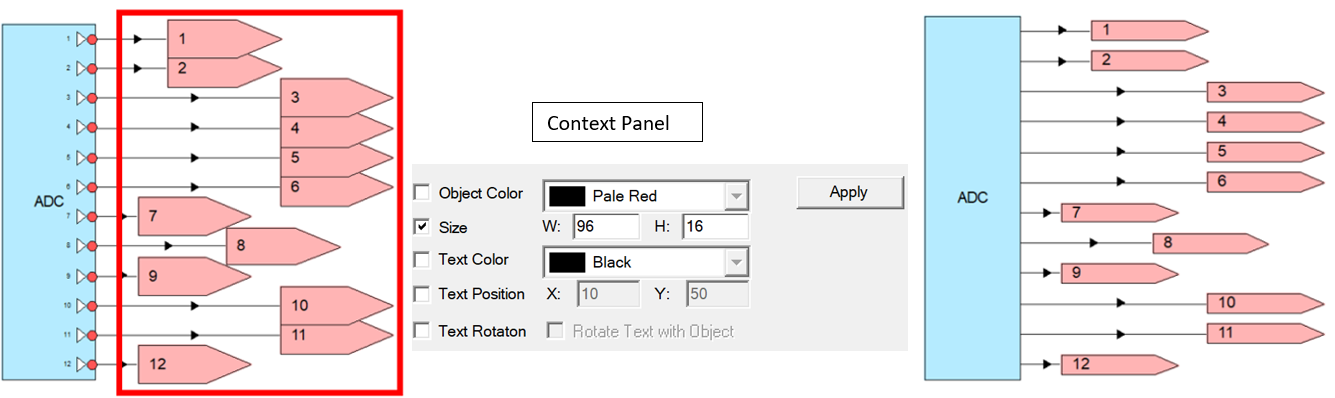Enable the Object Color checkbox
The image size is (1335, 398).
tap(422, 193)
